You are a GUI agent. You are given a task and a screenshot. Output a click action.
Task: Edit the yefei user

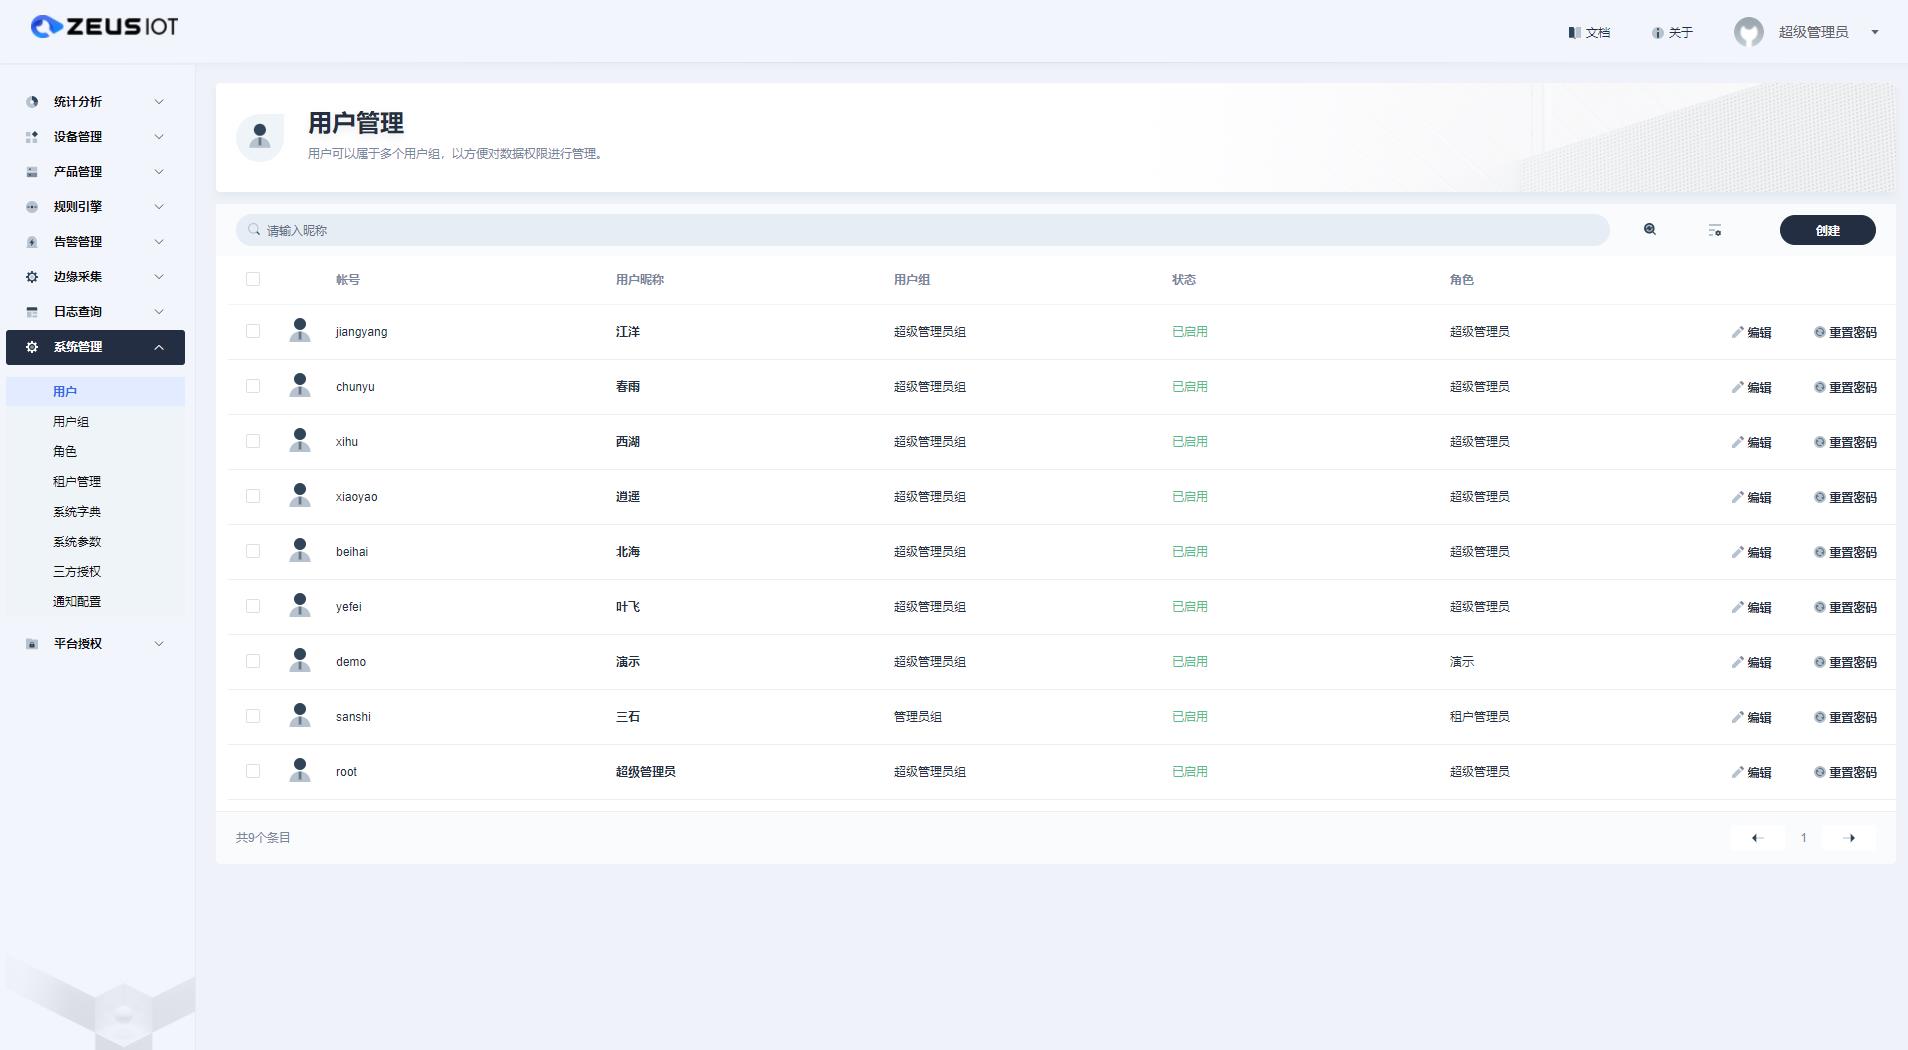pyautogui.click(x=1752, y=608)
